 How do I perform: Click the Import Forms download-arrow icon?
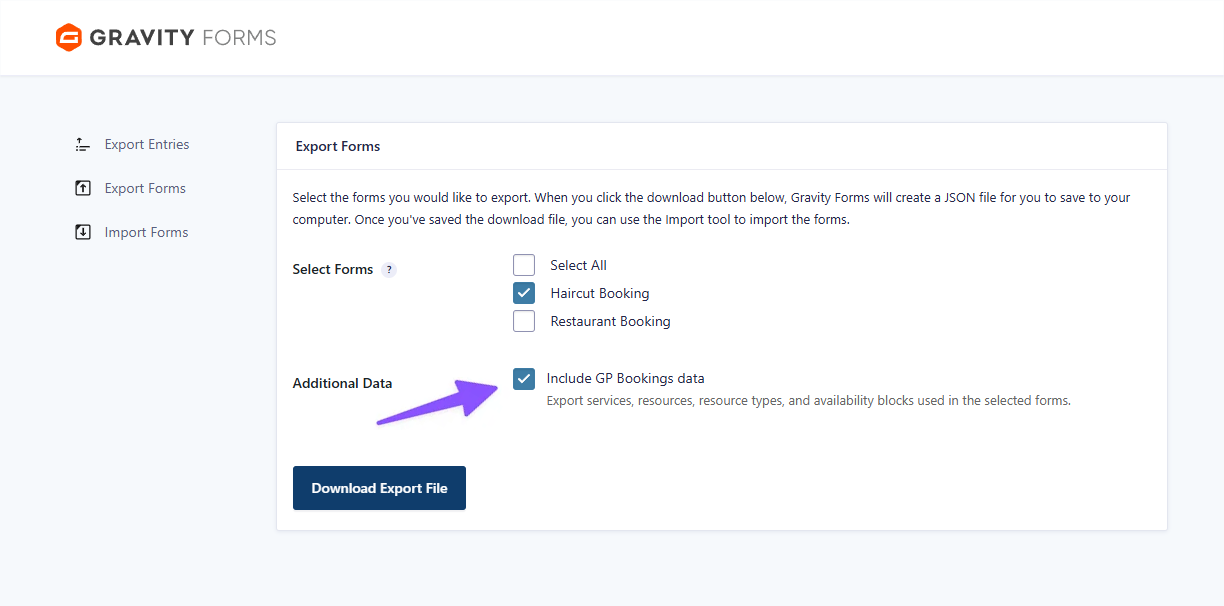coord(83,233)
